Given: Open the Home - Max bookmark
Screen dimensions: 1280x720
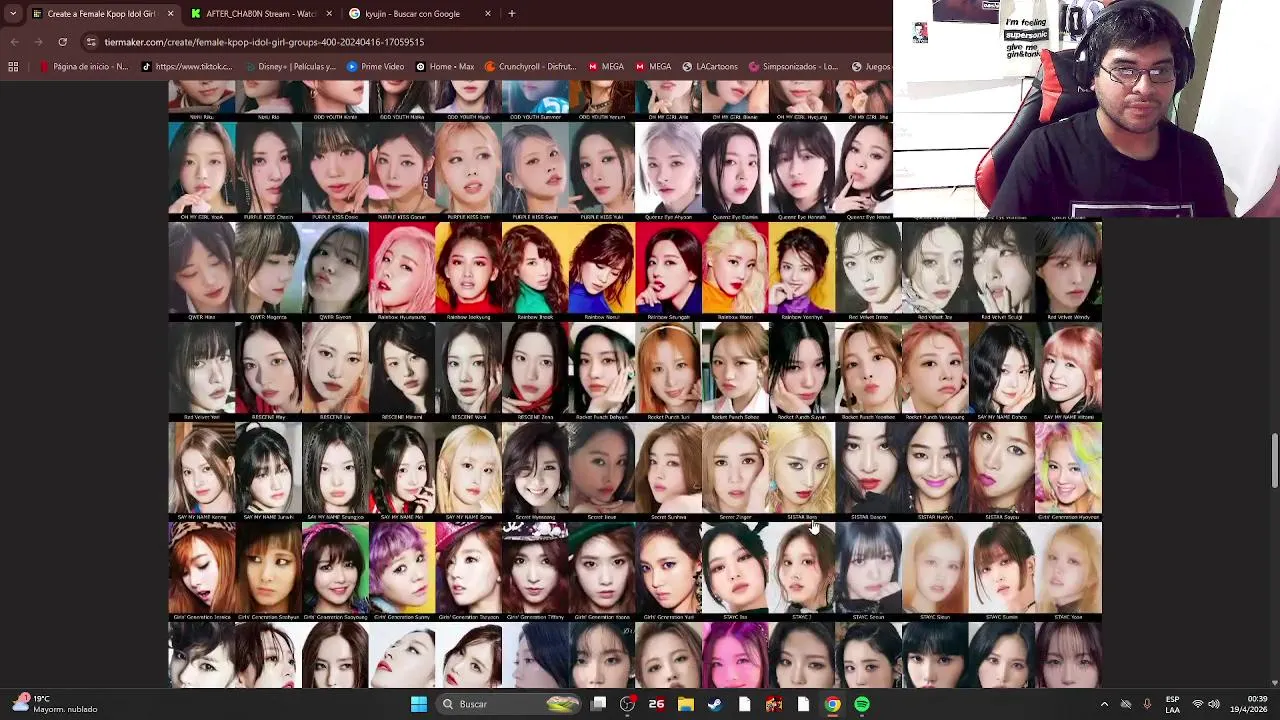Looking at the screenshot, I should 445,67.
